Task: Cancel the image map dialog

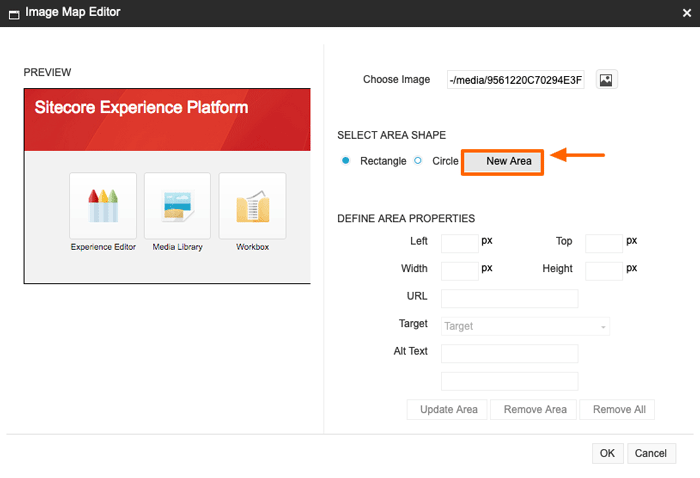Action: click(x=650, y=453)
